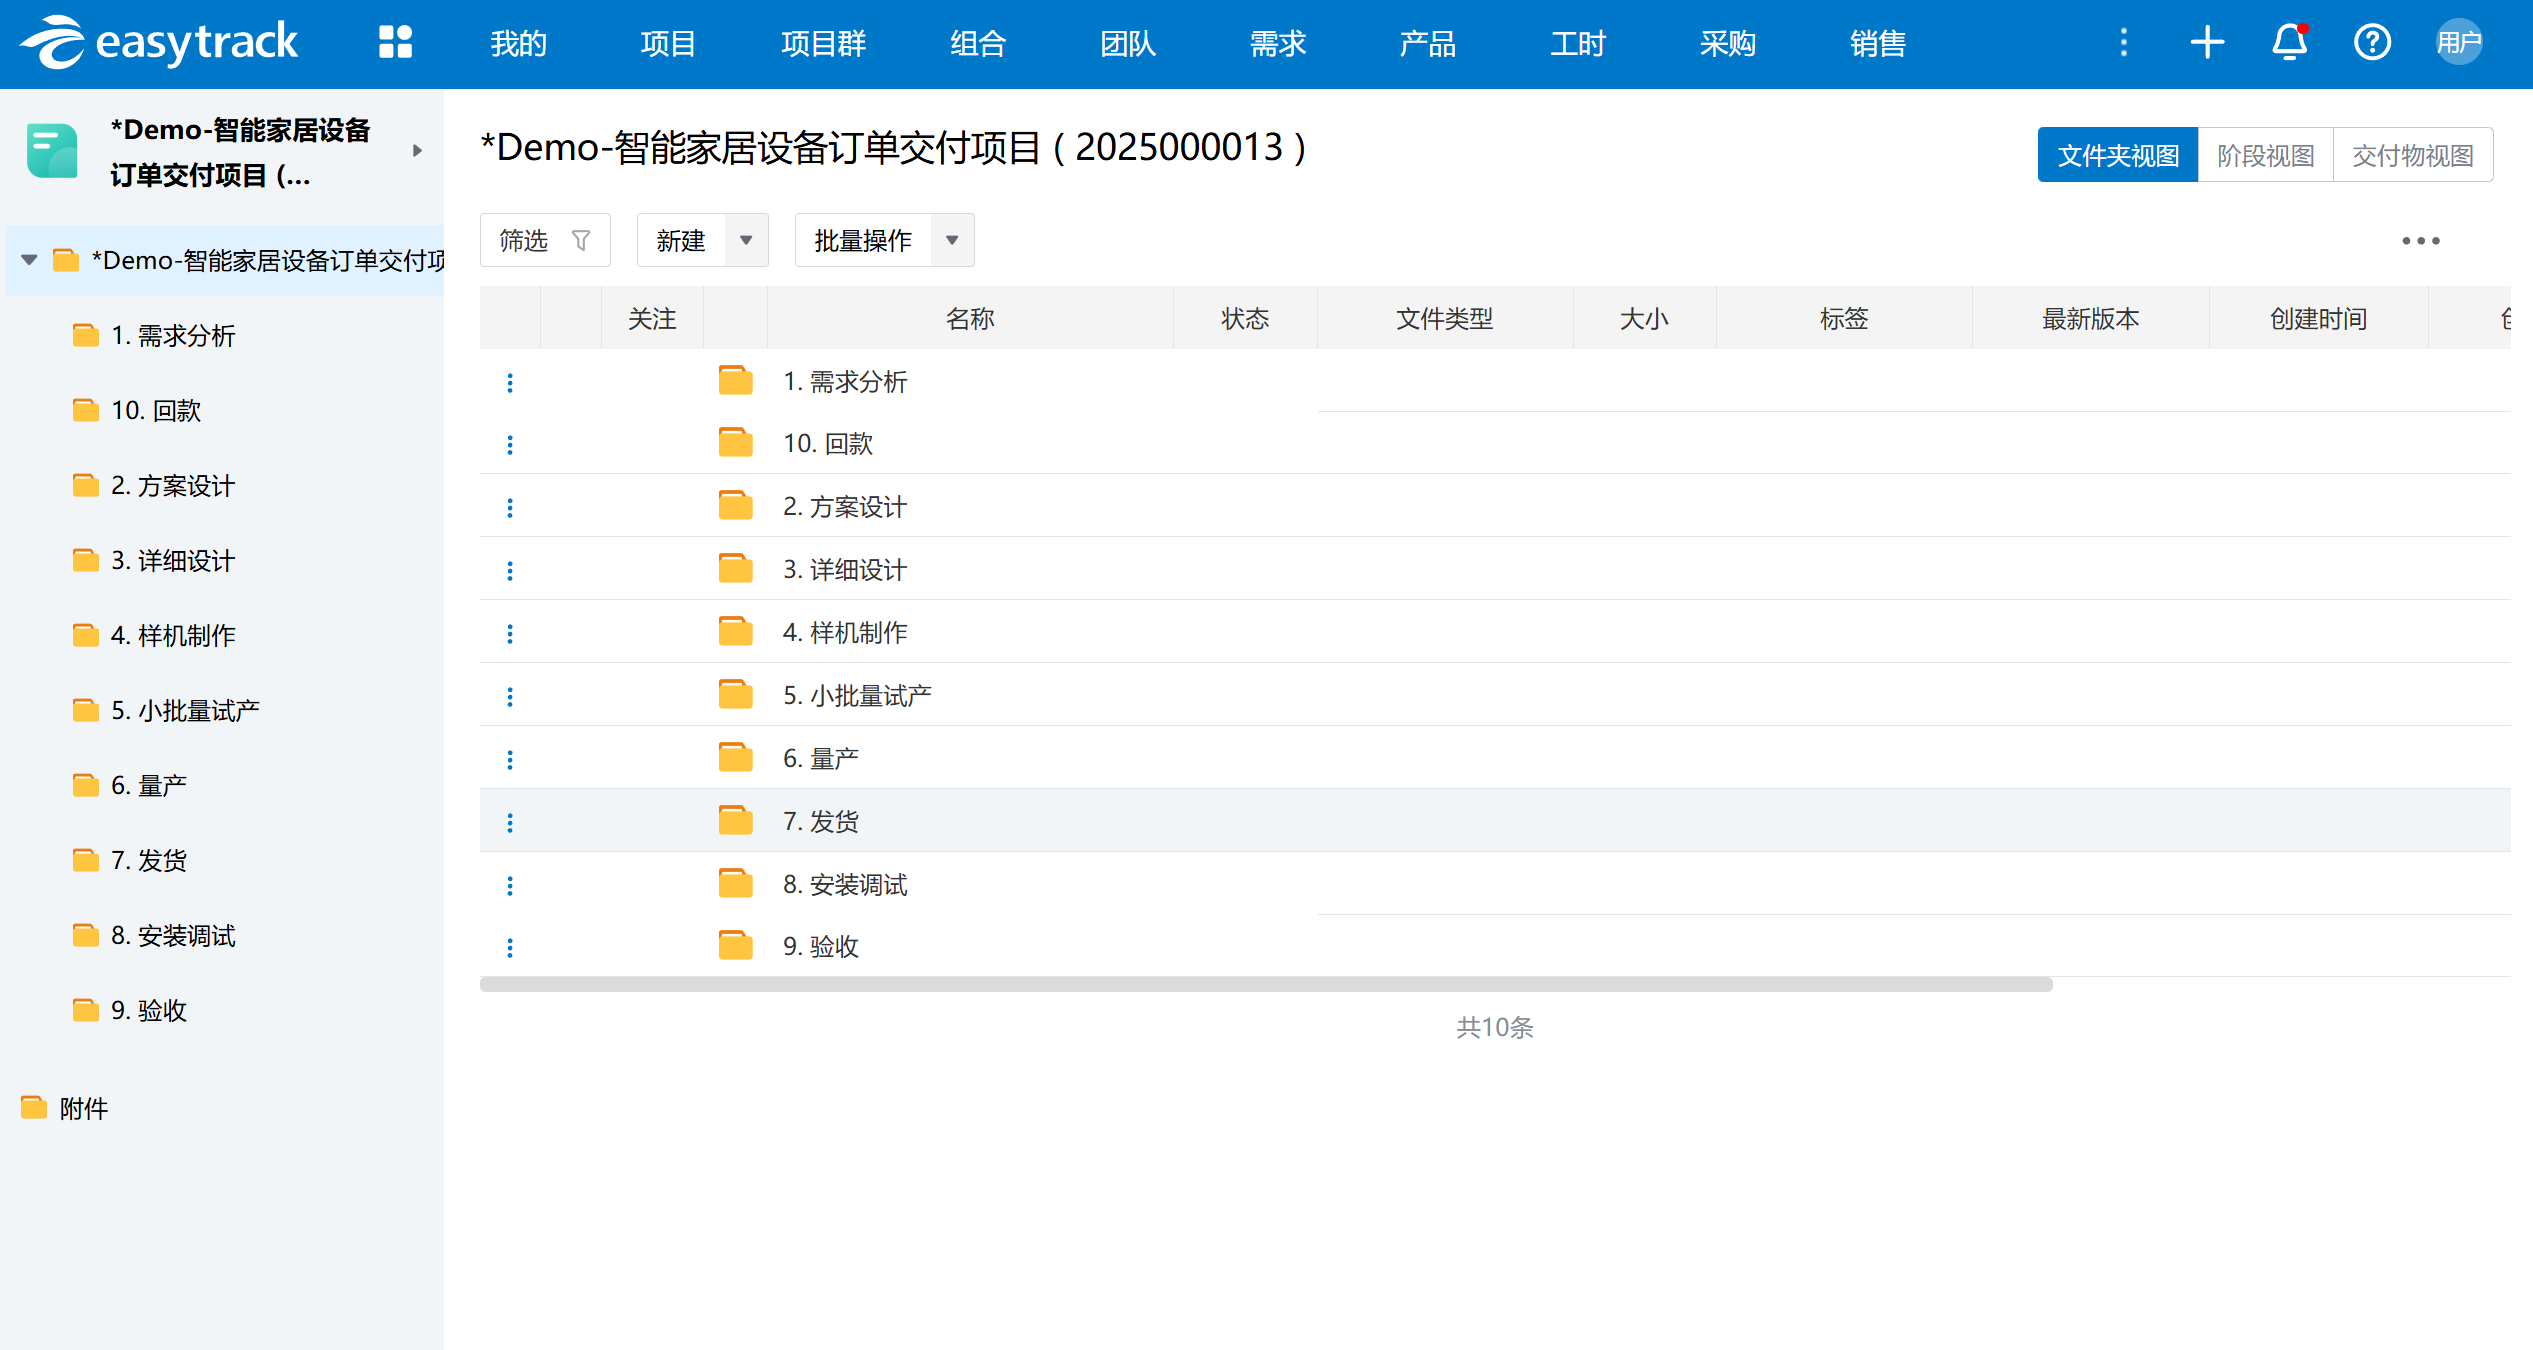Click the plus quick-create icon in header
The image size is (2533, 1350).
click(x=2207, y=42)
